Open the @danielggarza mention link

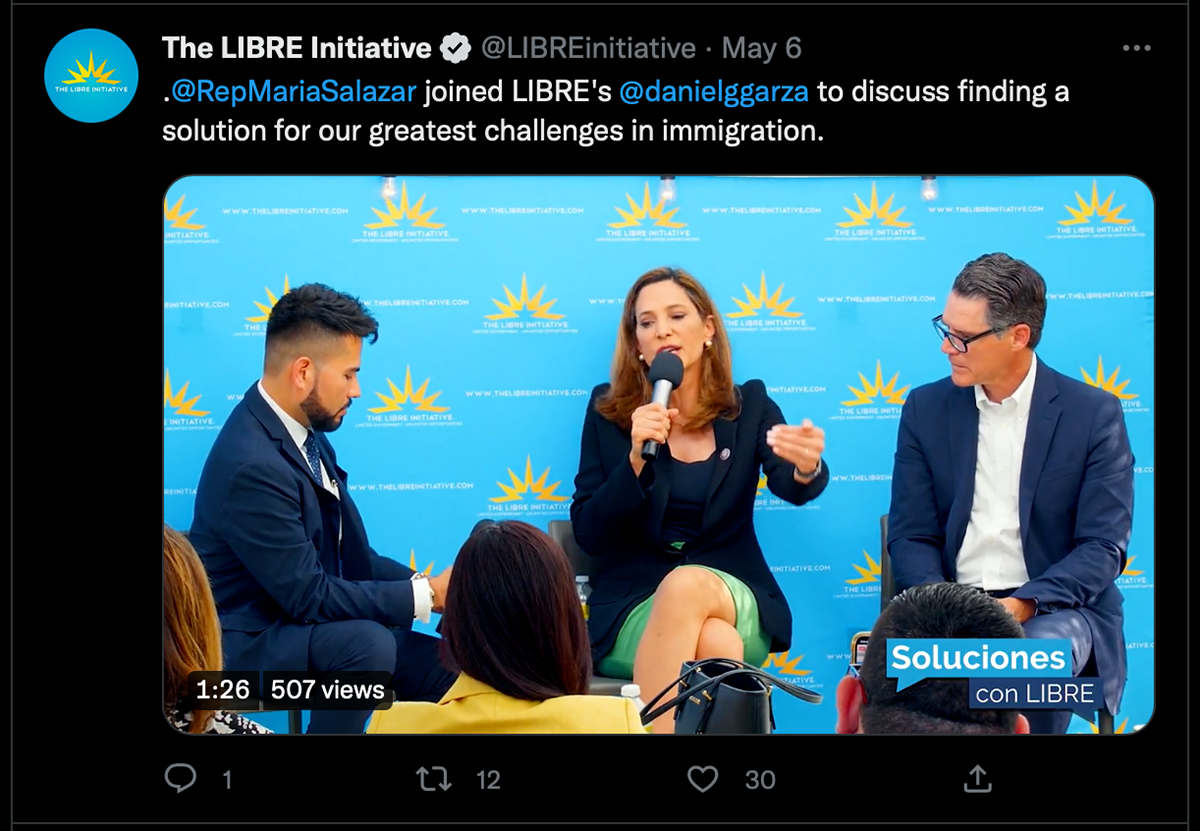point(714,92)
